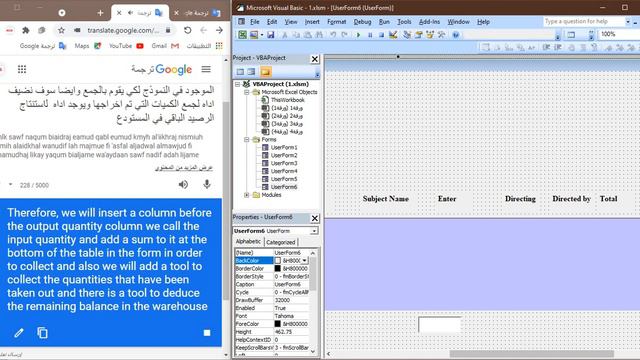Open the File menu in Visual Basic
Screen dimensions: 640x360
[x=255, y=22]
